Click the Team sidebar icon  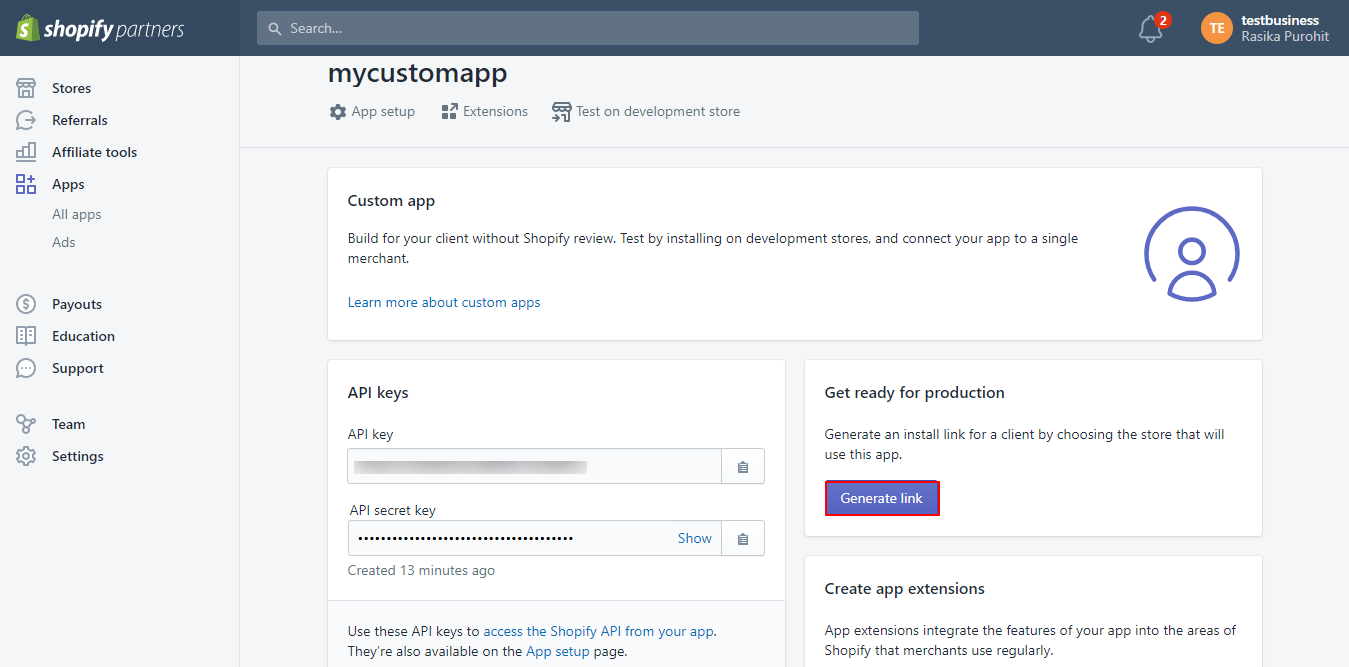coord(26,424)
